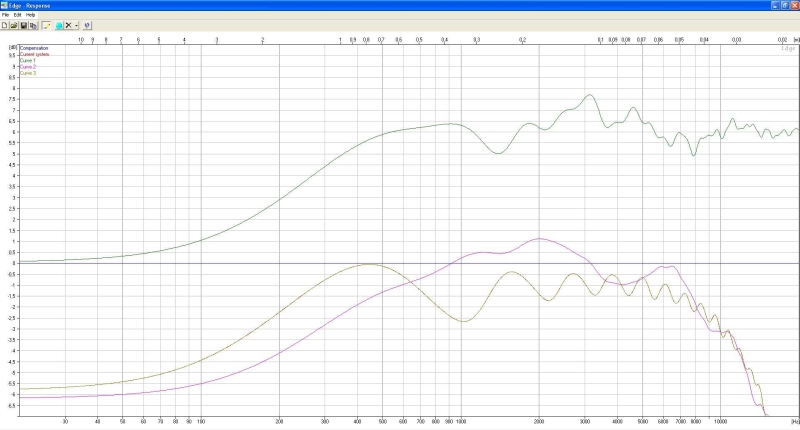Expand the dropdown arrow beside the X icon
The width and height of the screenshot is (800, 430).
pos(76,25)
